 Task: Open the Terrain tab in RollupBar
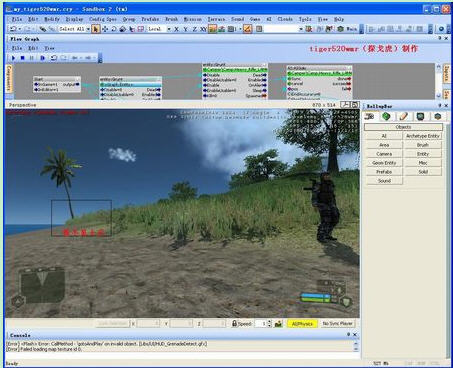pyautogui.click(x=386, y=116)
